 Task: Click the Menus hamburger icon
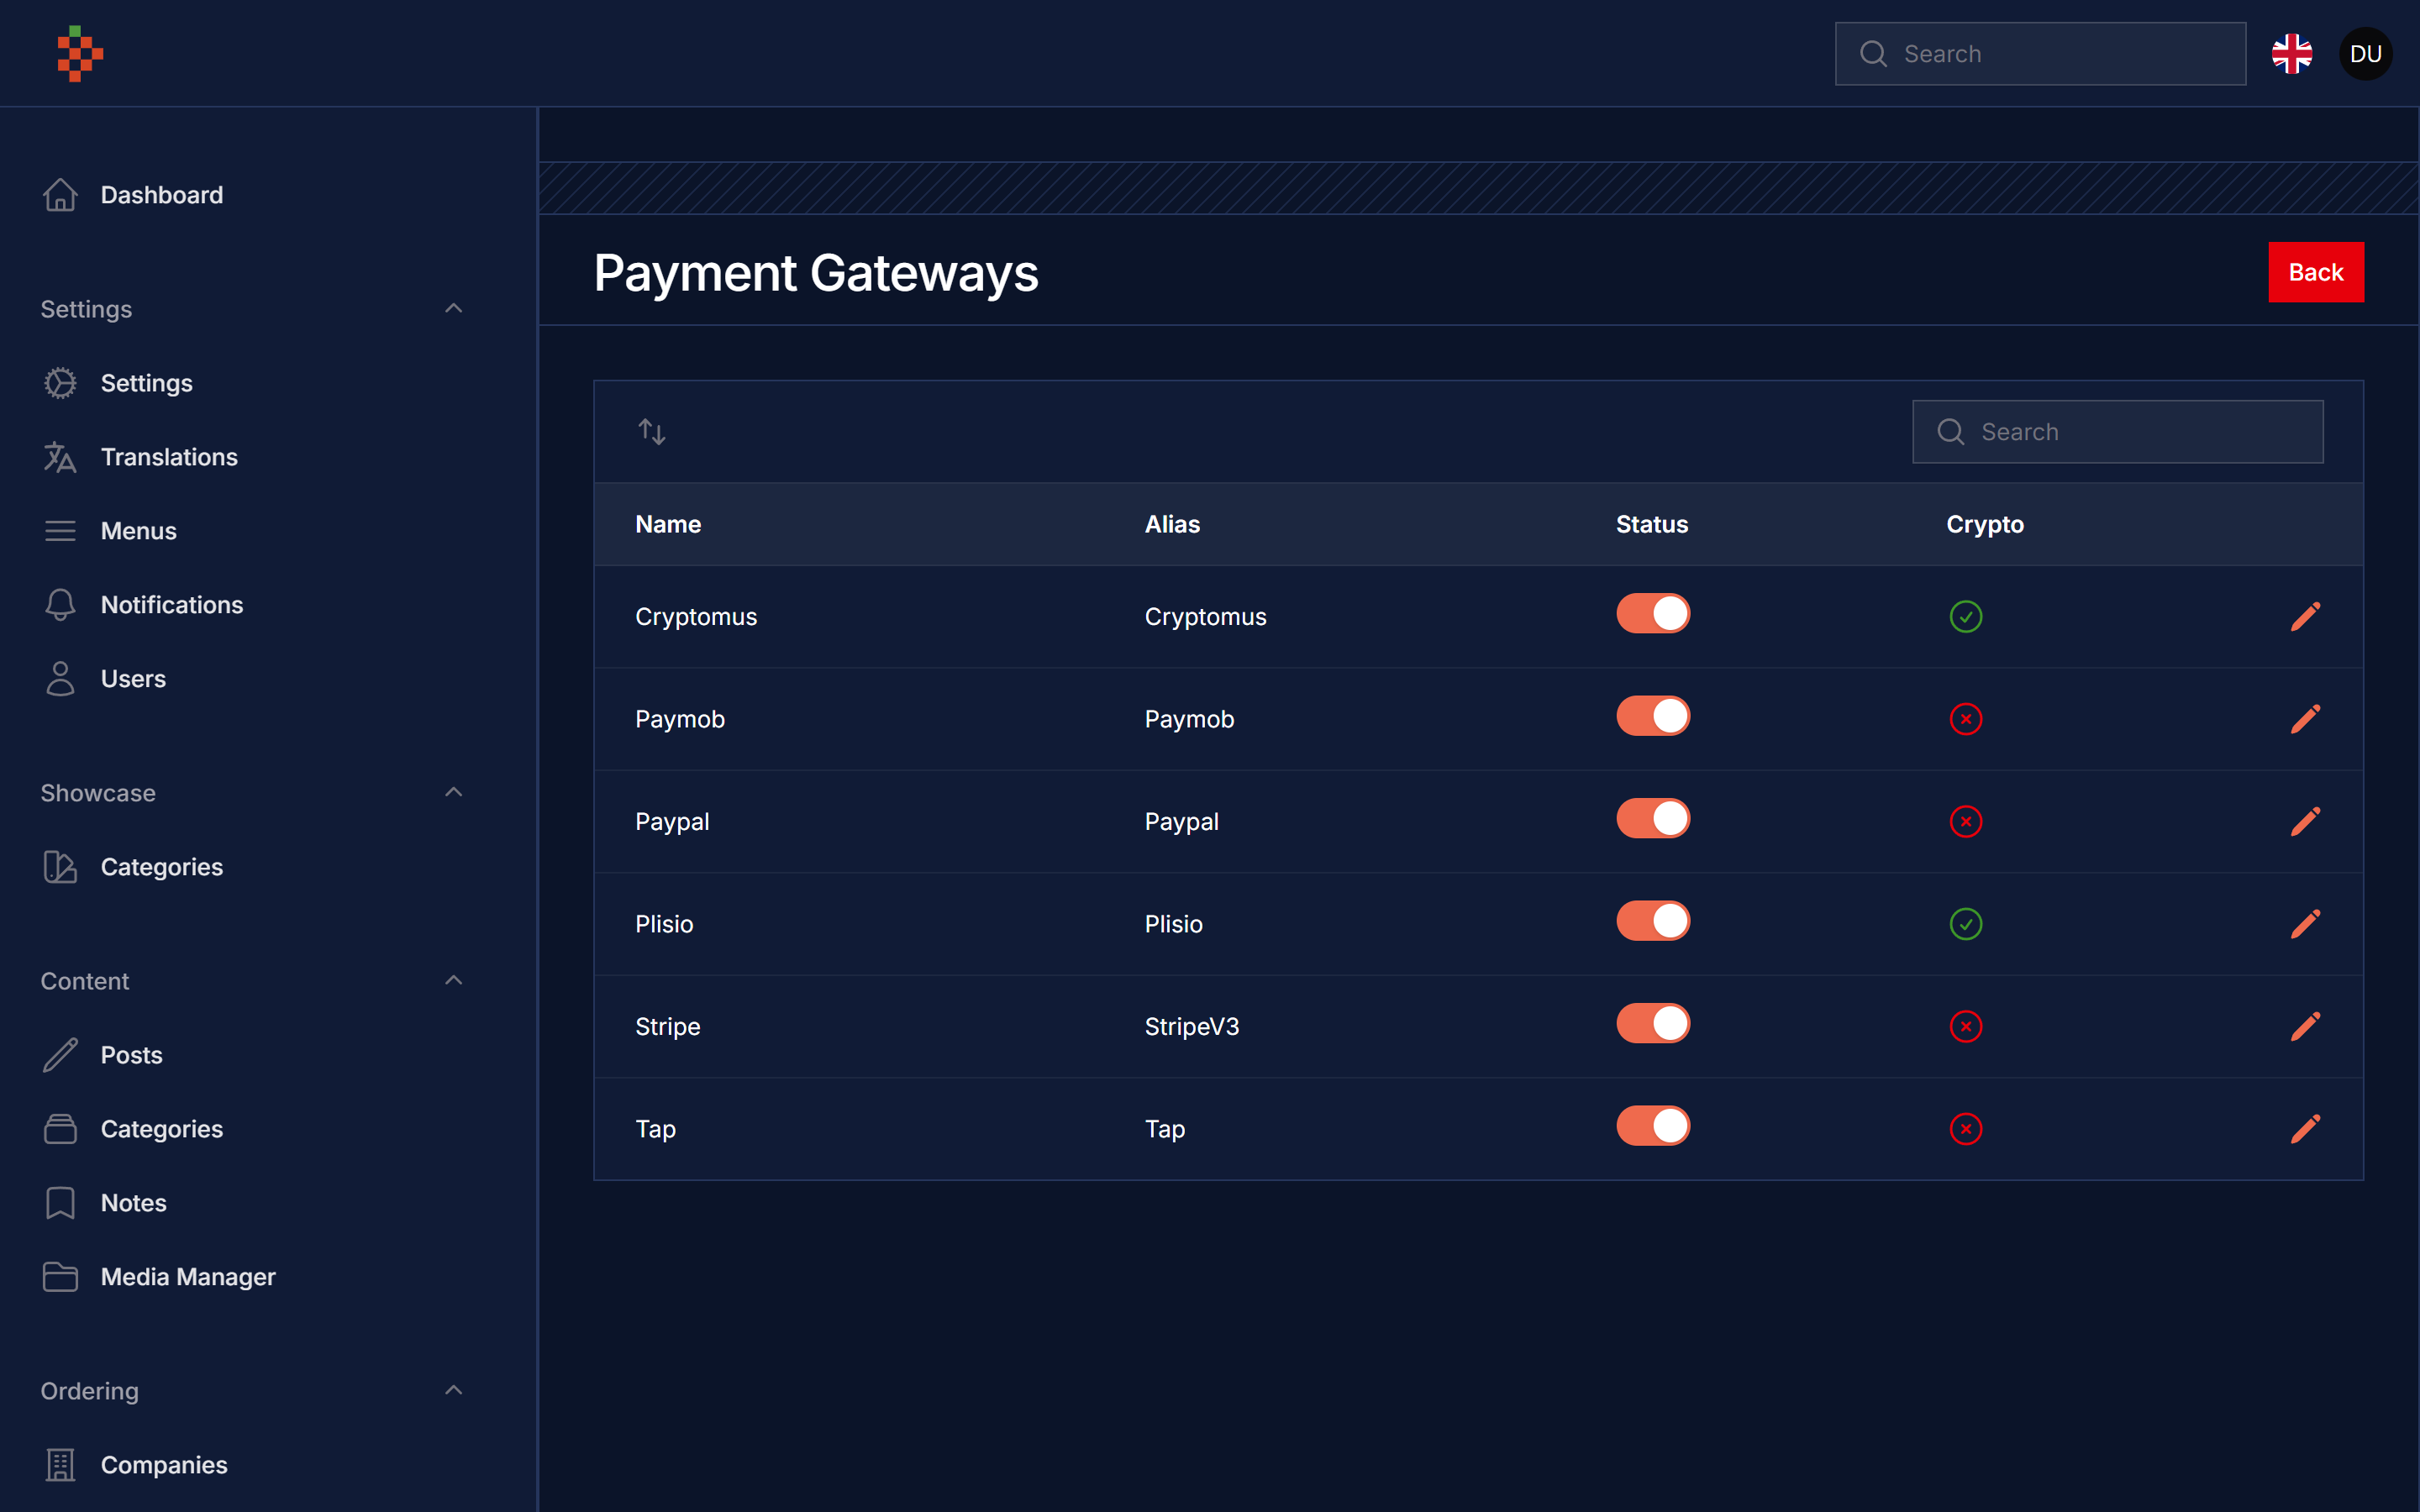(x=60, y=531)
